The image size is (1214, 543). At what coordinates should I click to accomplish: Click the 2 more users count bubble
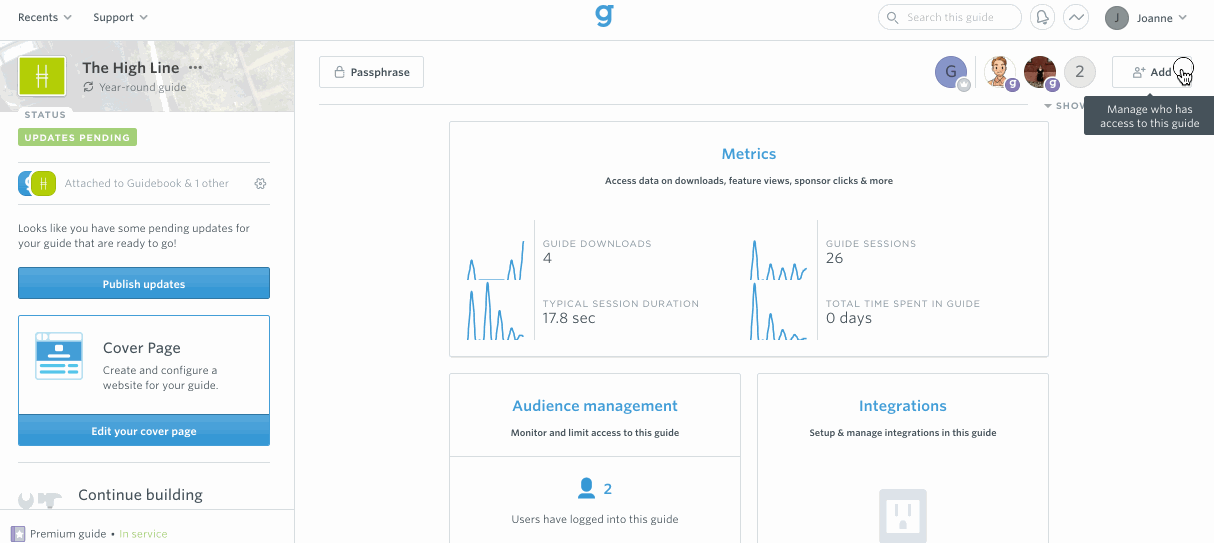click(1079, 72)
